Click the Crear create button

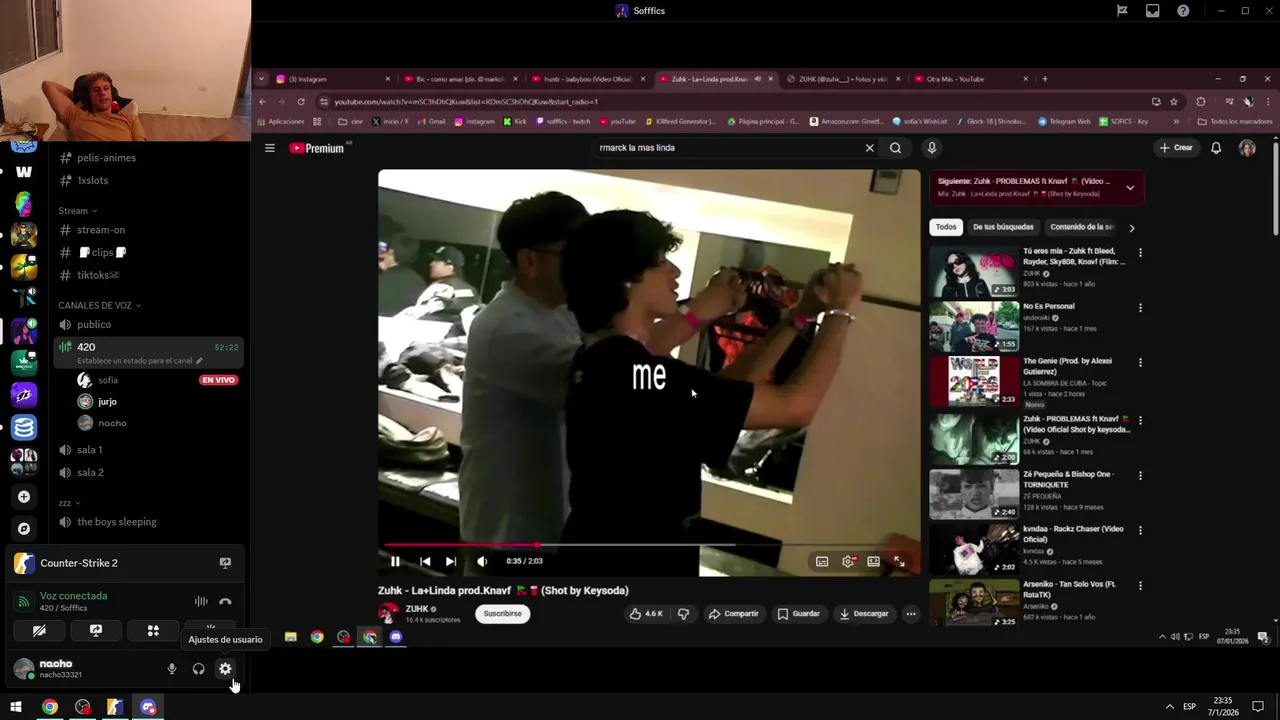coord(1176,148)
